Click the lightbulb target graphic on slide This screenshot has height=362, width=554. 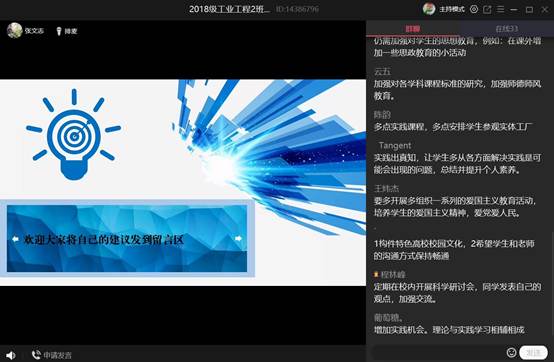tap(73, 134)
